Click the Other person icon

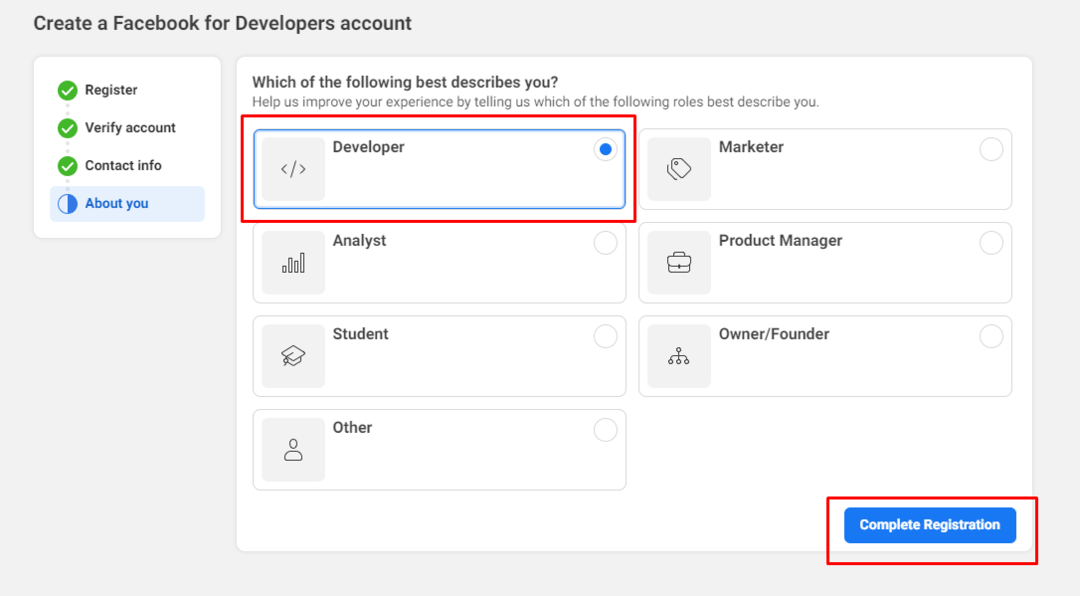coord(293,449)
